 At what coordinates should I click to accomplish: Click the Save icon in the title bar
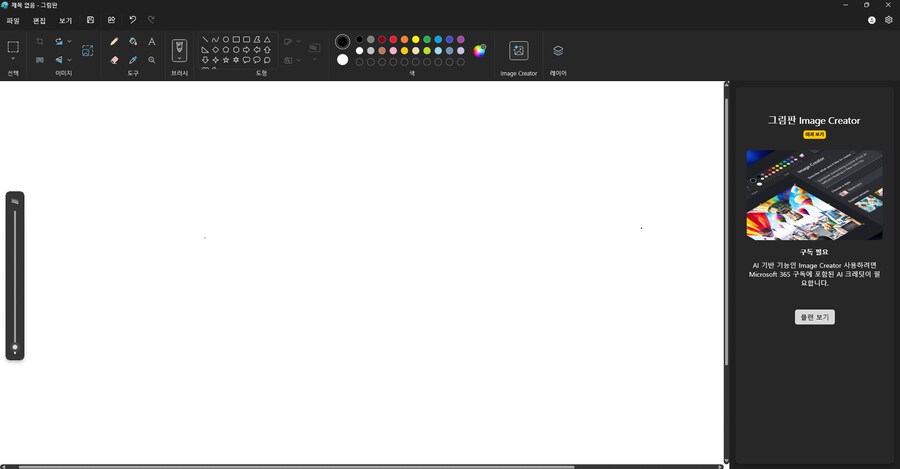pos(91,20)
